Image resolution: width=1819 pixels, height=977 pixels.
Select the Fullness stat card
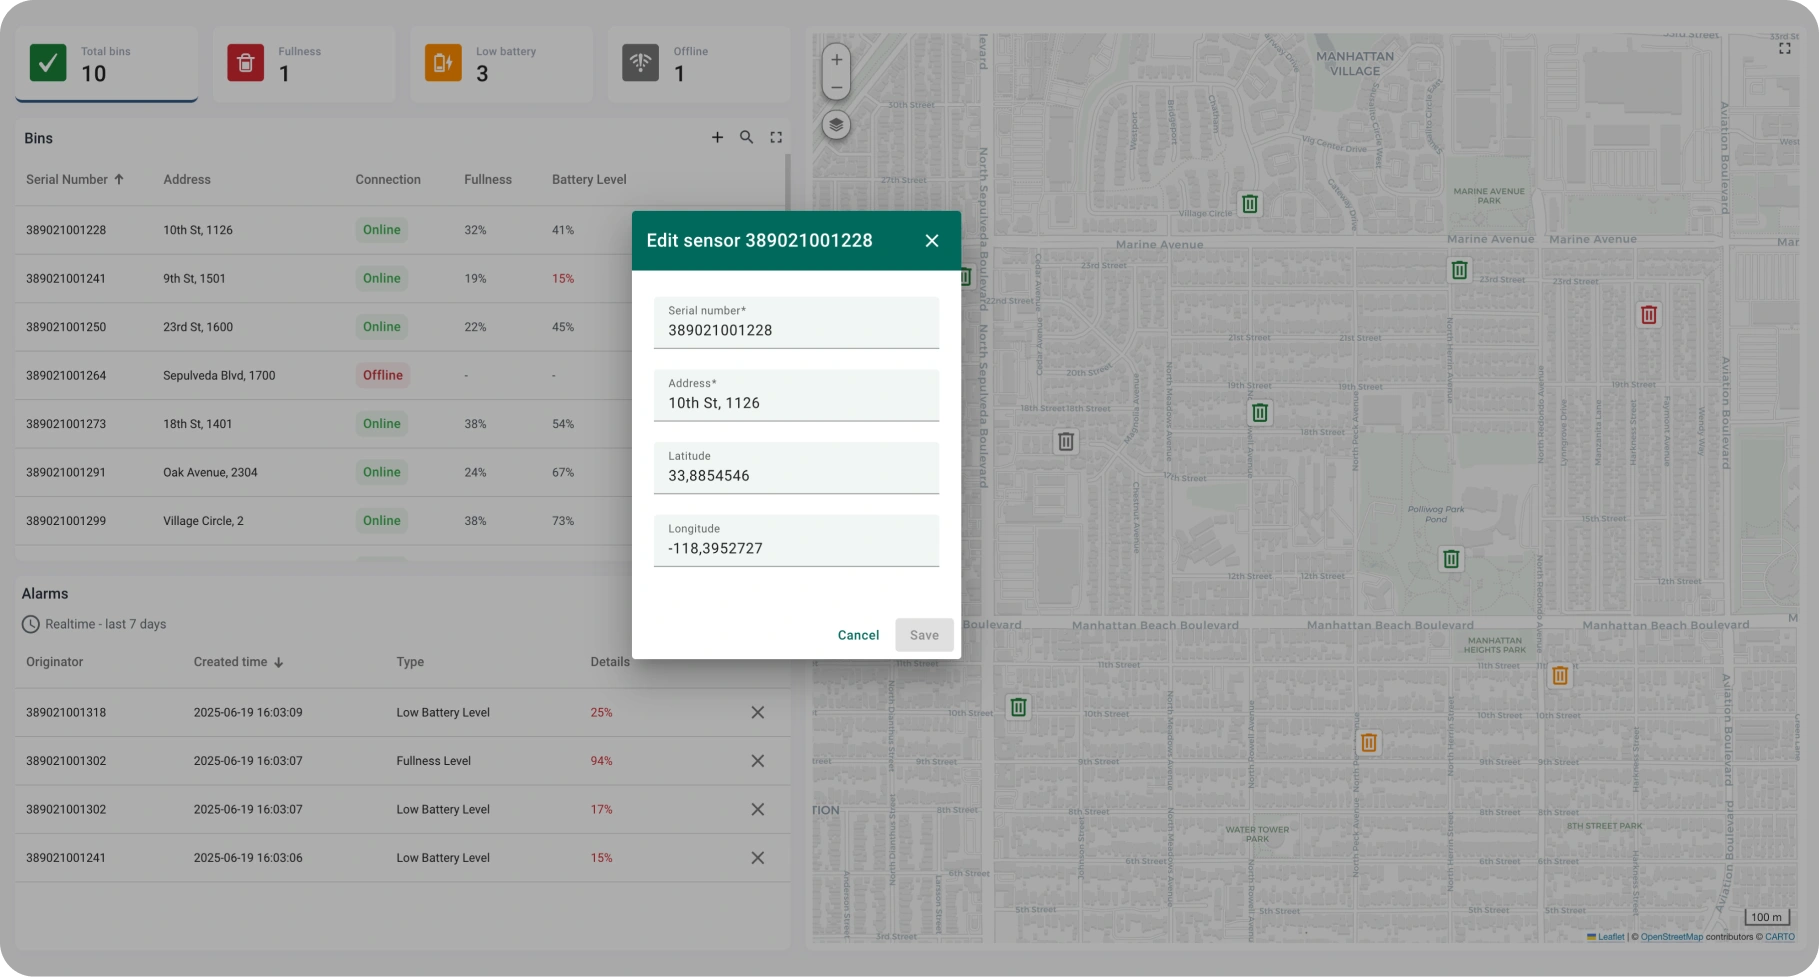[304, 64]
